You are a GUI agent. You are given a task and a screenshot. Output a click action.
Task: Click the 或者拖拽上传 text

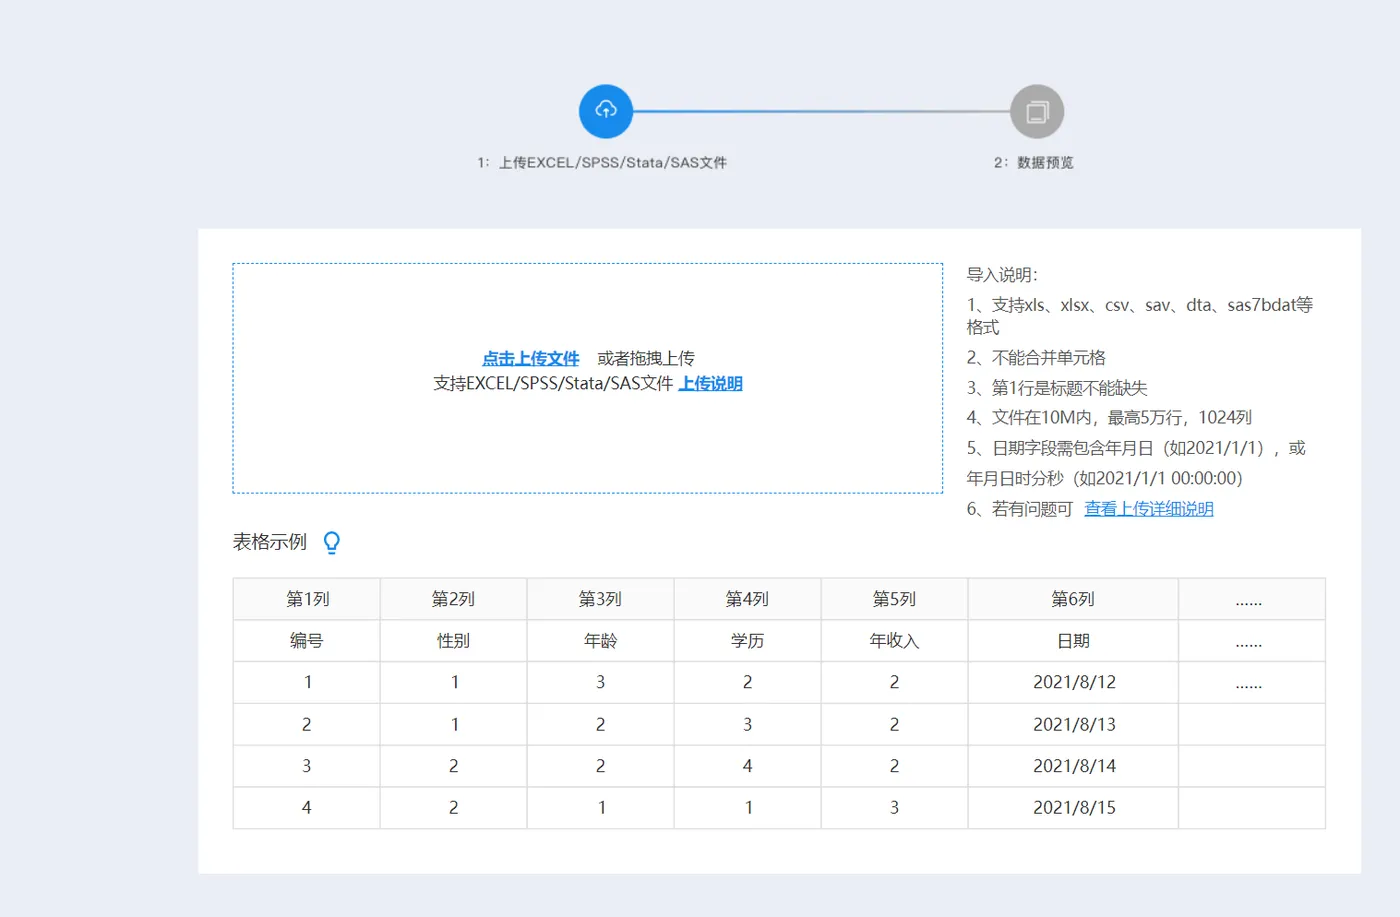[646, 358]
